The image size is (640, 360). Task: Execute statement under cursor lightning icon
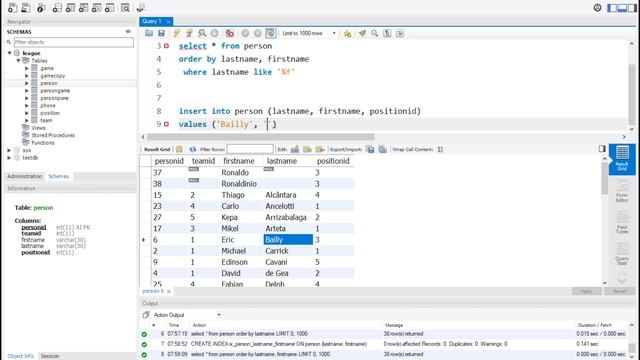tap(189, 33)
